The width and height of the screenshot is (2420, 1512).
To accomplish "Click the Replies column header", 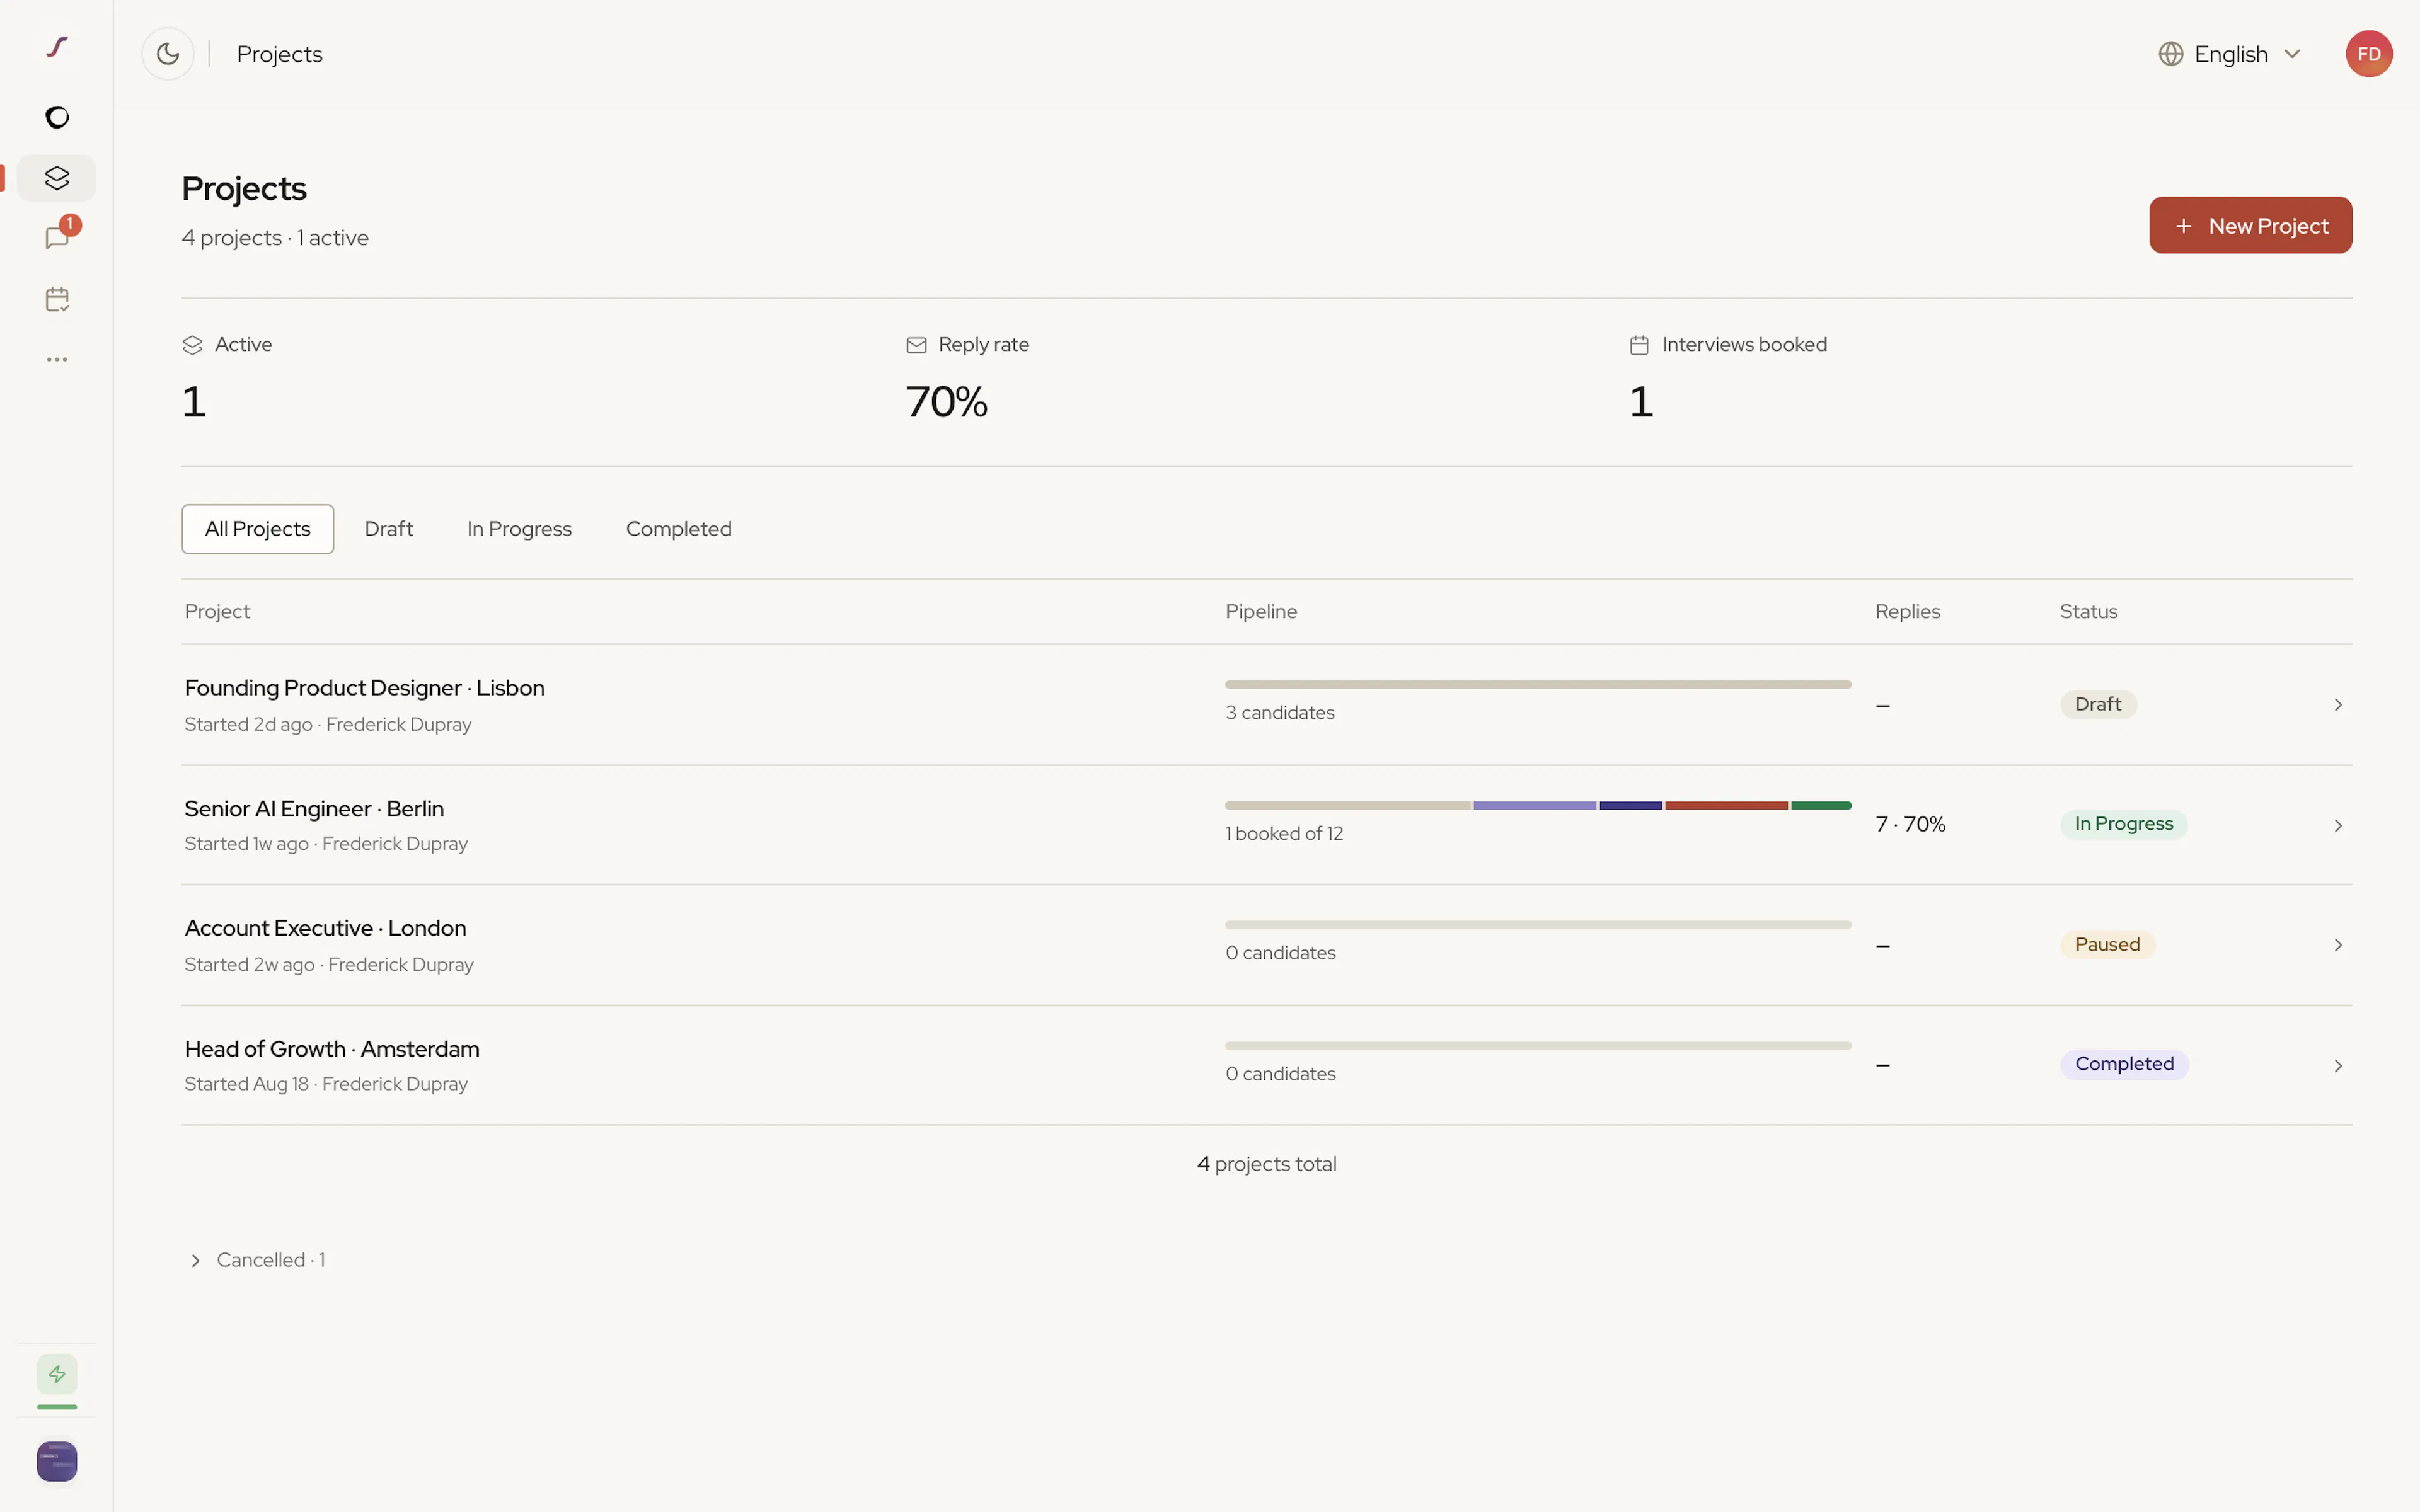I will point(1907,611).
